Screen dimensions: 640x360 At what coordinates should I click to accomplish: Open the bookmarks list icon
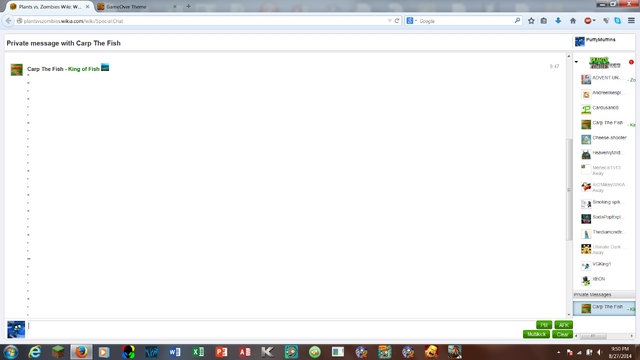click(x=544, y=21)
